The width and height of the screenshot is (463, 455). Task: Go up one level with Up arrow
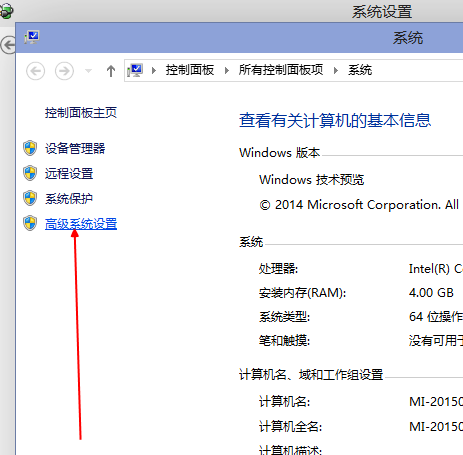tap(111, 71)
